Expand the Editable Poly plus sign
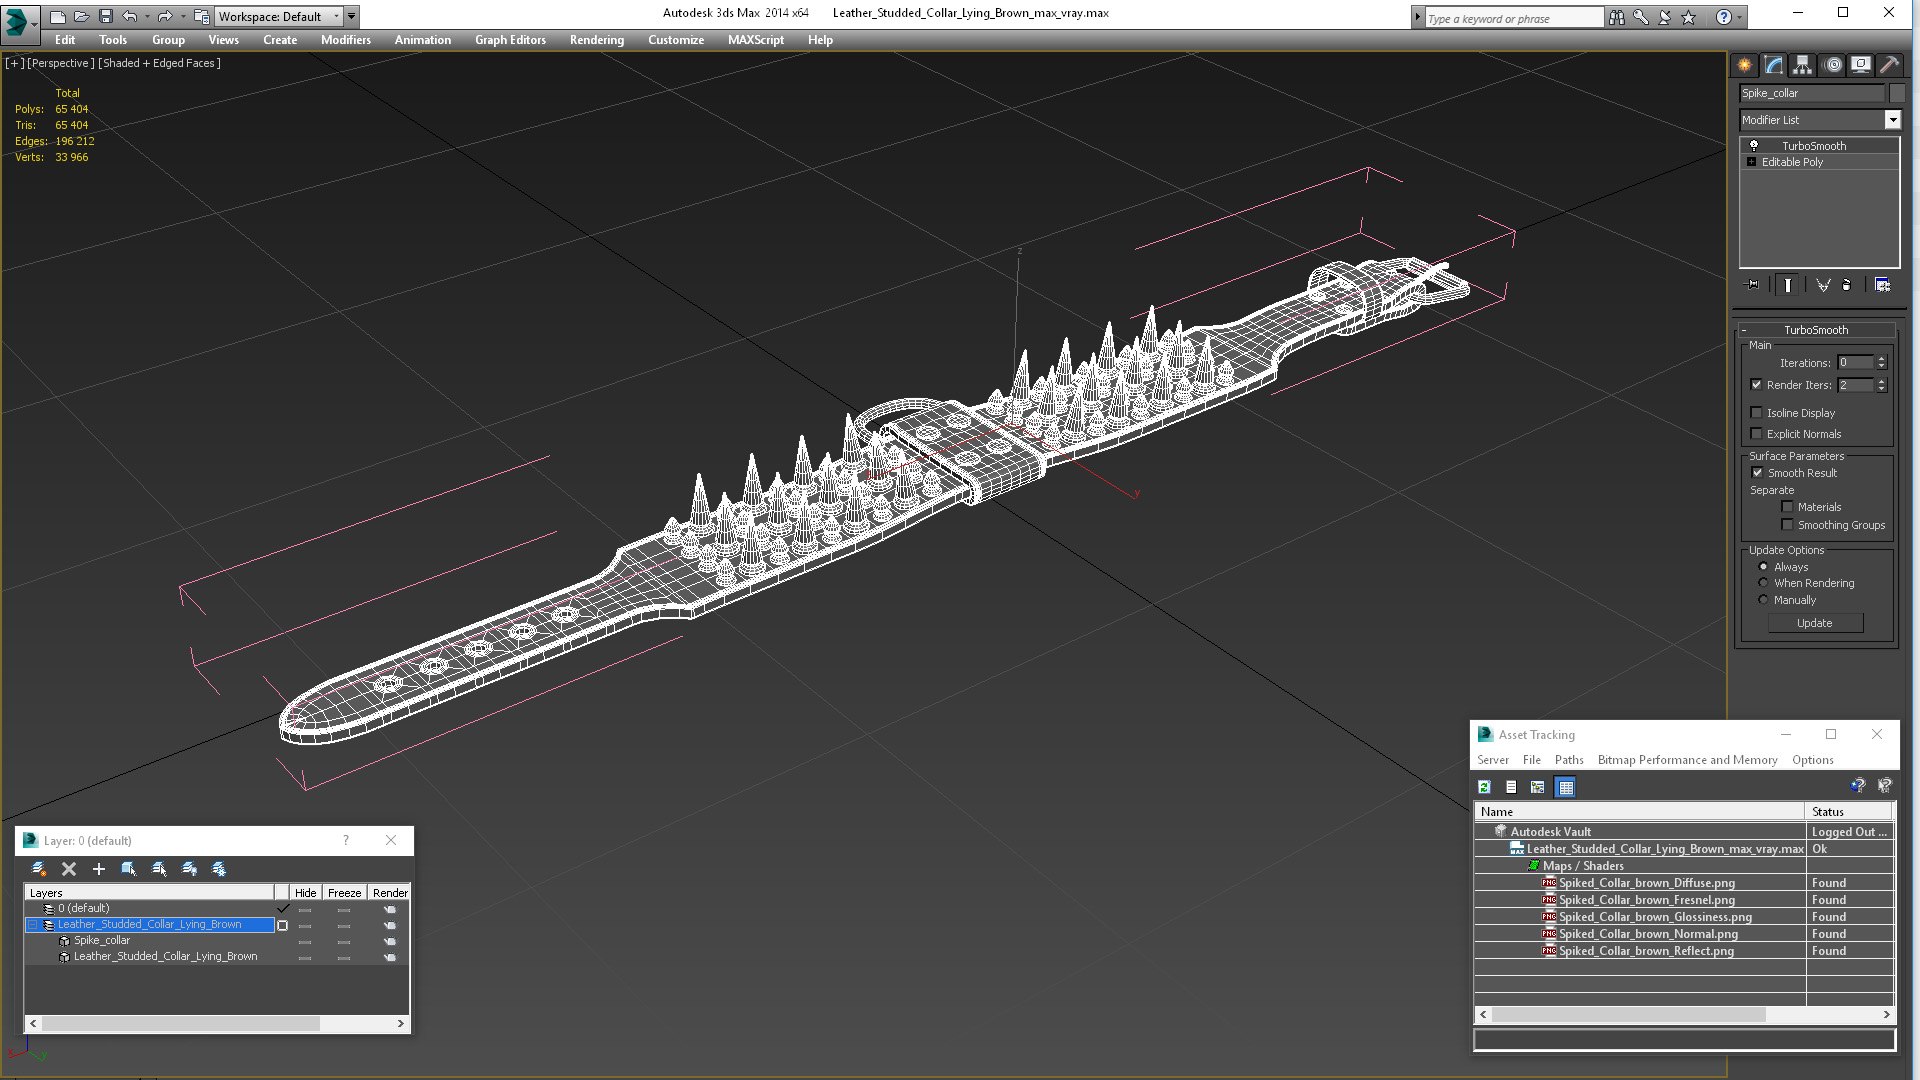1920x1080 pixels. pos(1751,162)
